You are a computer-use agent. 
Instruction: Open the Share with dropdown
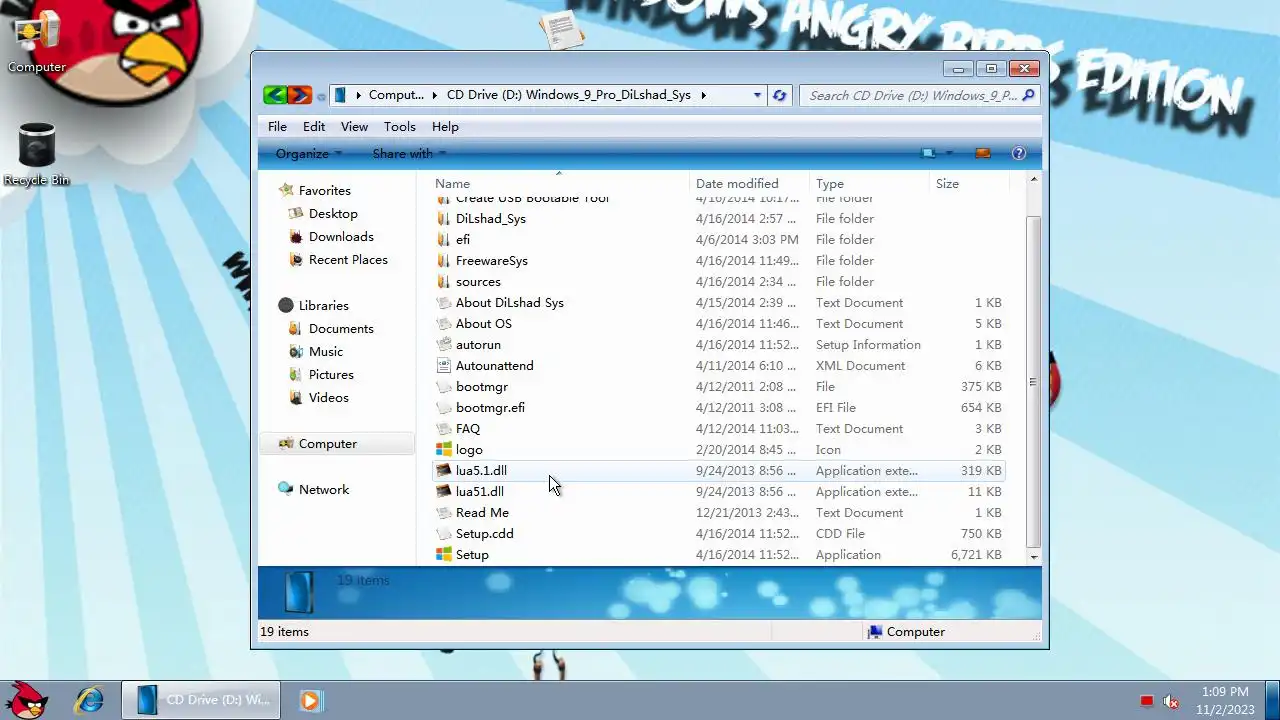tap(409, 153)
